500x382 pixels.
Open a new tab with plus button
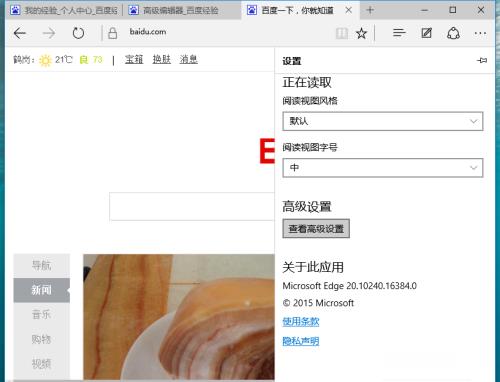370,10
